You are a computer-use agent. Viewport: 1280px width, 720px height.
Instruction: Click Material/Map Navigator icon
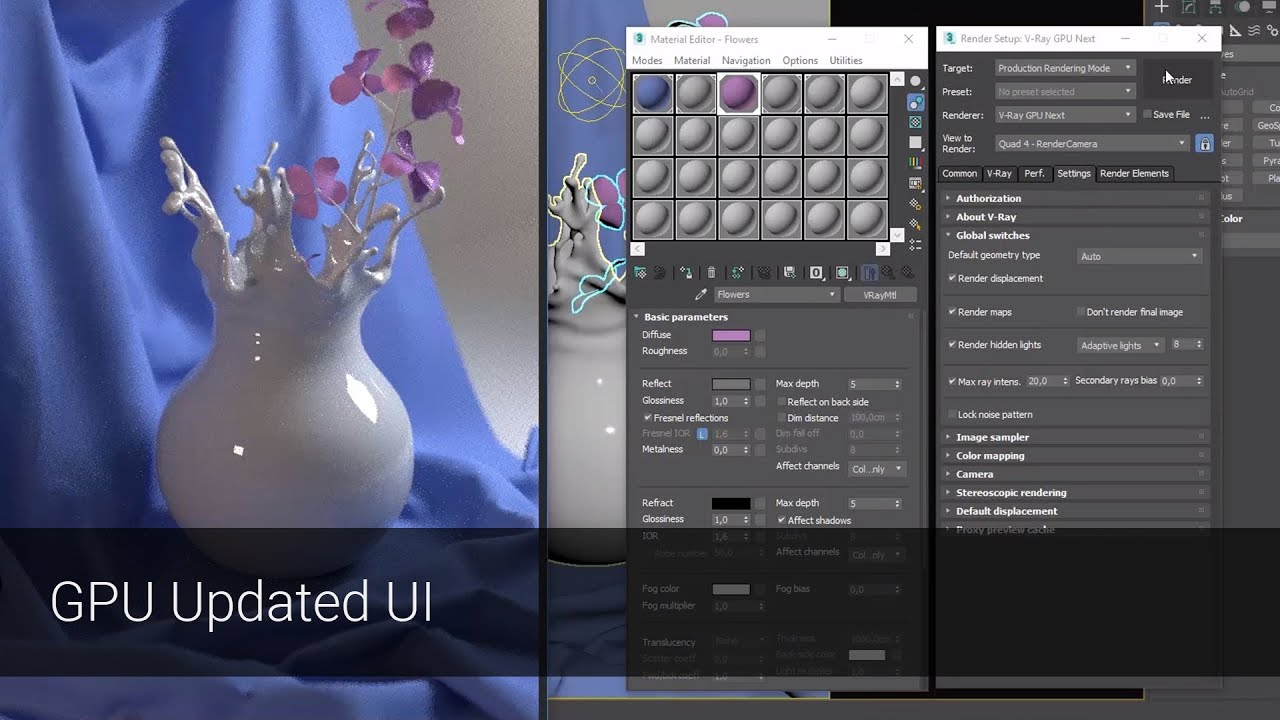pos(915,243)
